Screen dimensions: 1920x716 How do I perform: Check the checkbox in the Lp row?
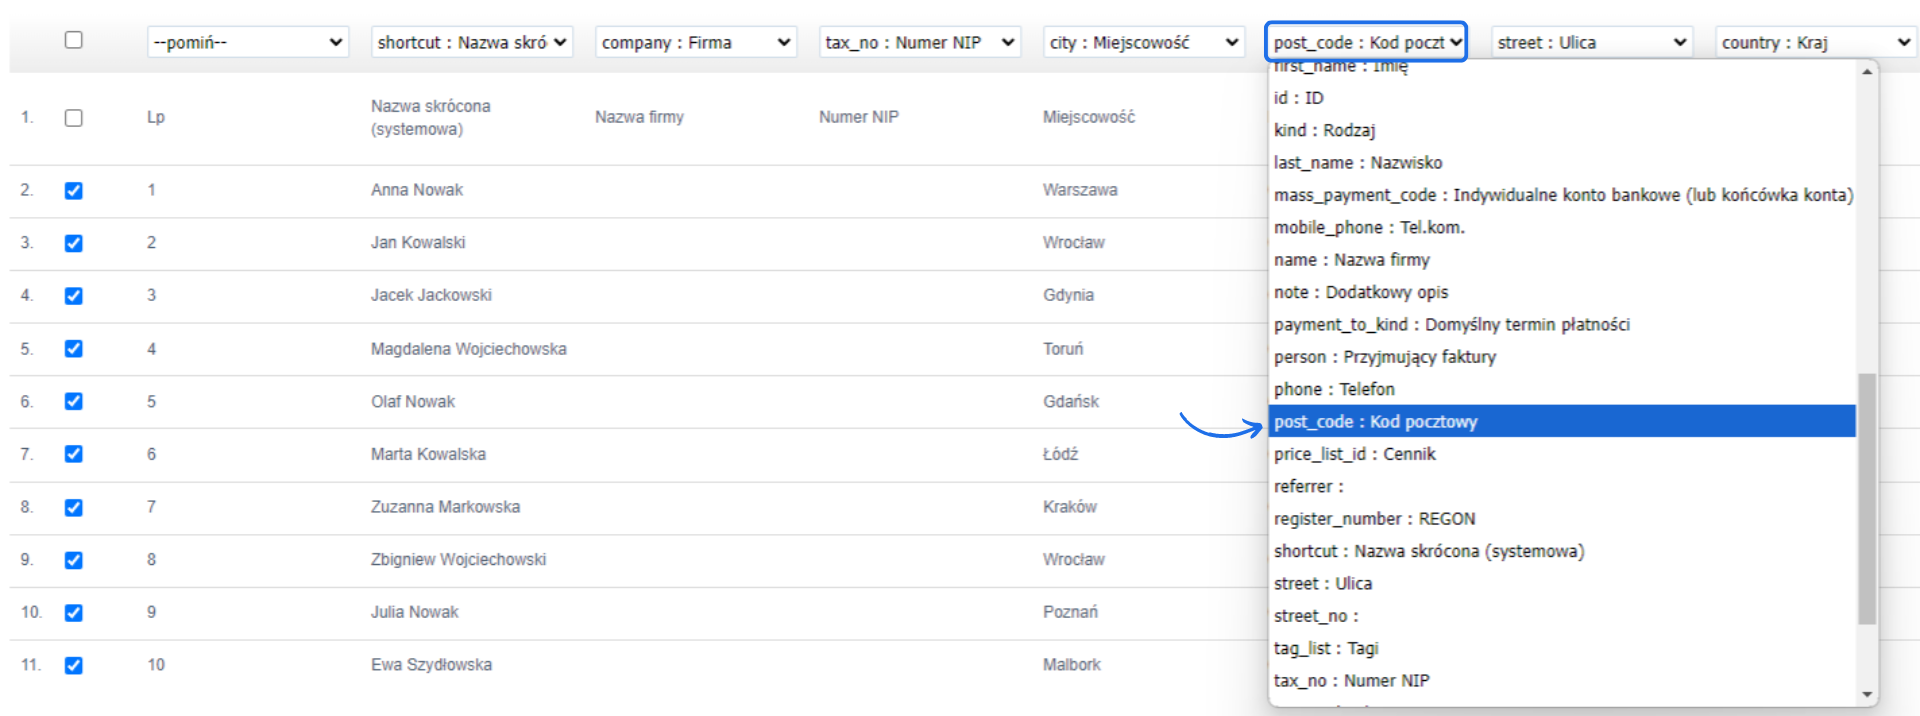[x=73, y=118]
